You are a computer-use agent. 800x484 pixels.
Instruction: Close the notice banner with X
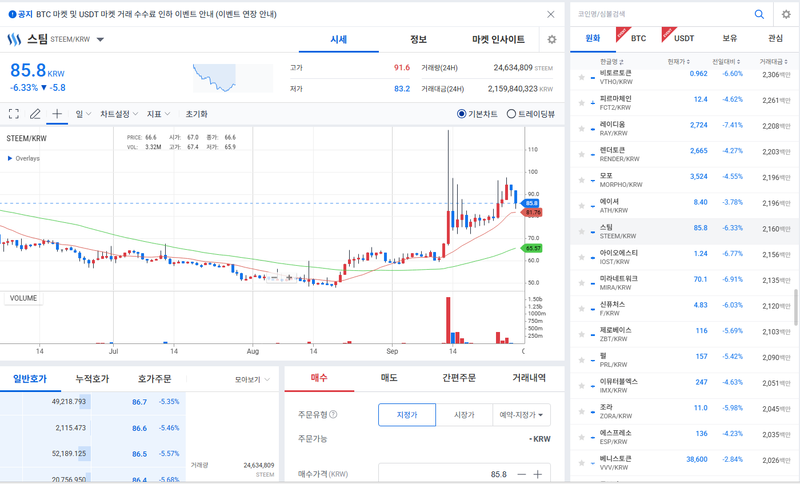(x=551, y=14)
